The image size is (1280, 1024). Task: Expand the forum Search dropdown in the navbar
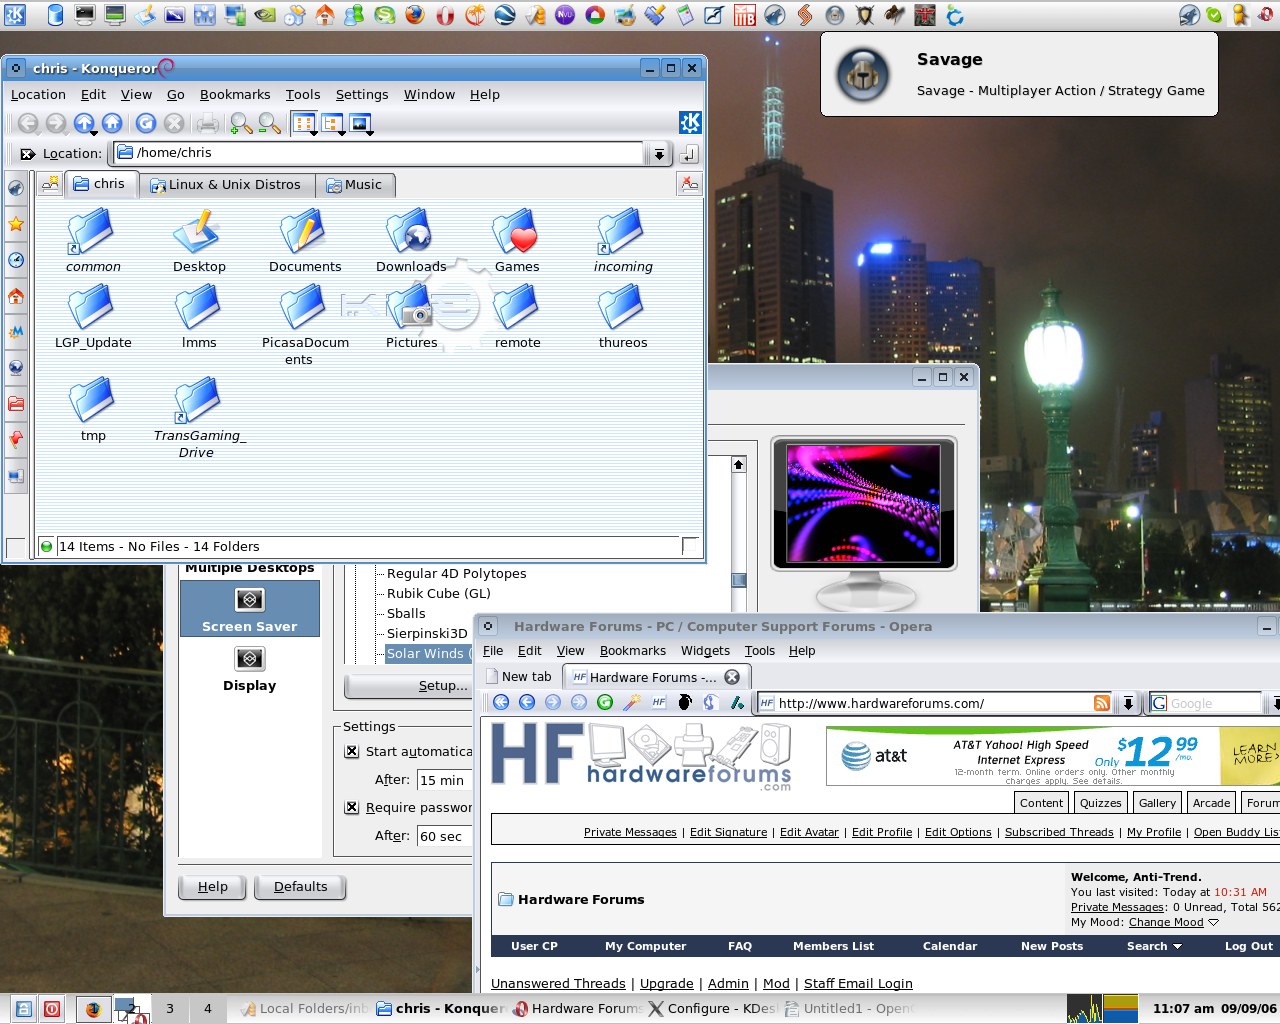coord(1177,946)
